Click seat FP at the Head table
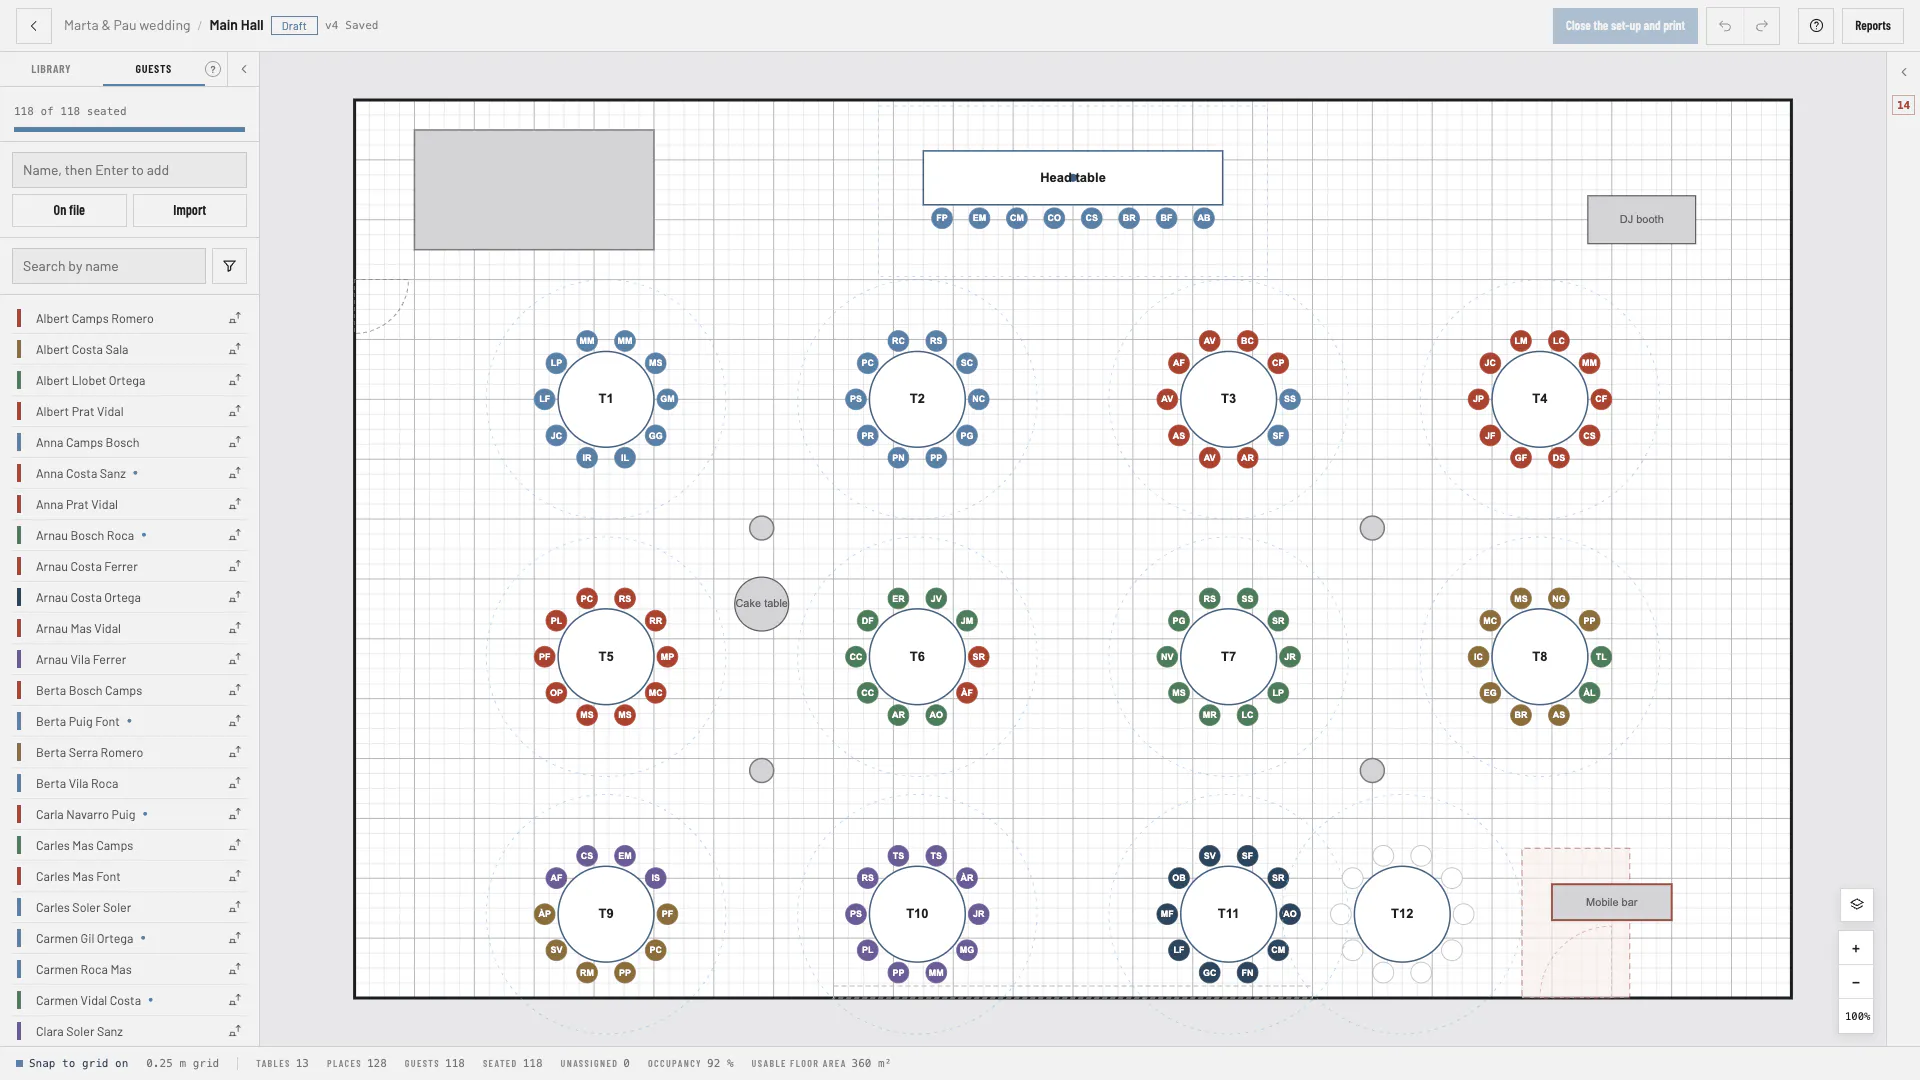 coord(941,218)
